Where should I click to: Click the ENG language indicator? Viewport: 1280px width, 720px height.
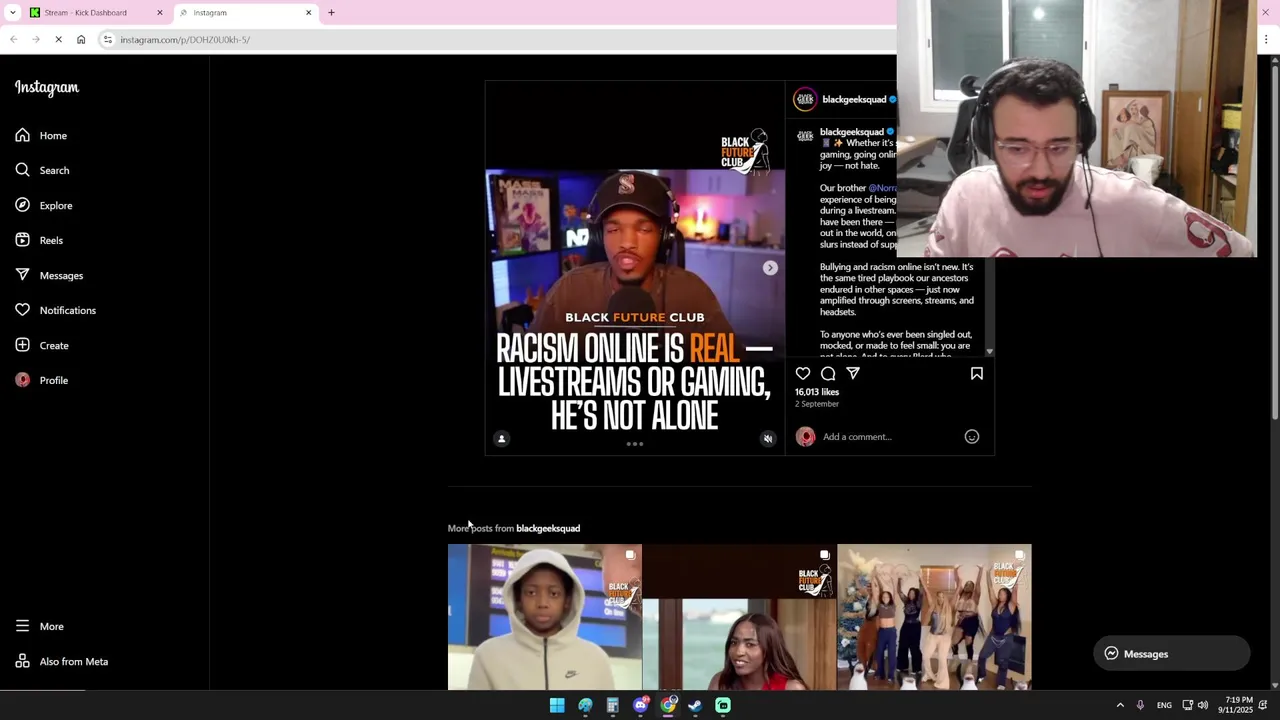(1164, 706)
